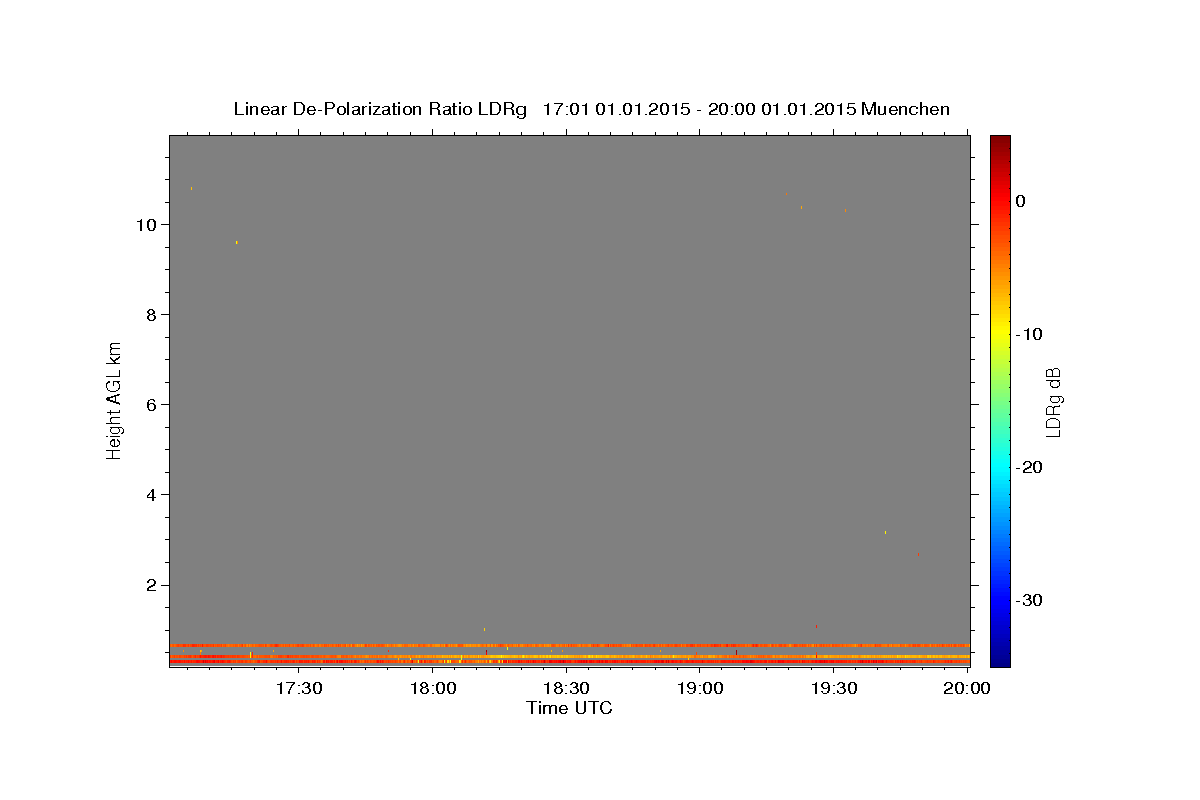Click the 17:30 time tick label
Viewport: 1200px width, 800px height.
[x=299, y=688]
